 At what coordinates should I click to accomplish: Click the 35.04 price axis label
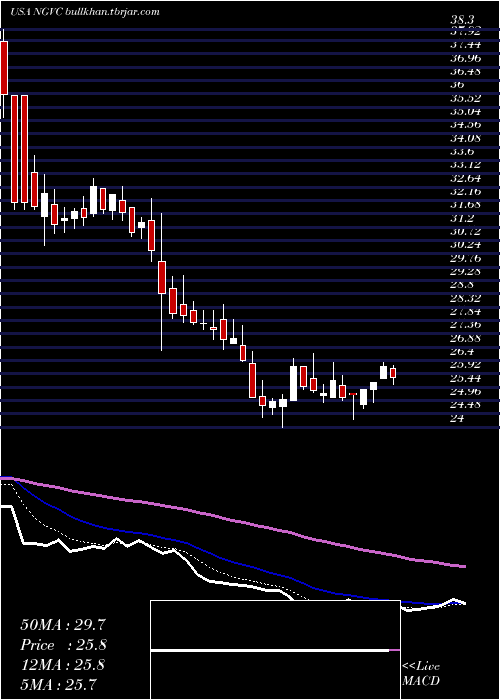coord(465,111)
